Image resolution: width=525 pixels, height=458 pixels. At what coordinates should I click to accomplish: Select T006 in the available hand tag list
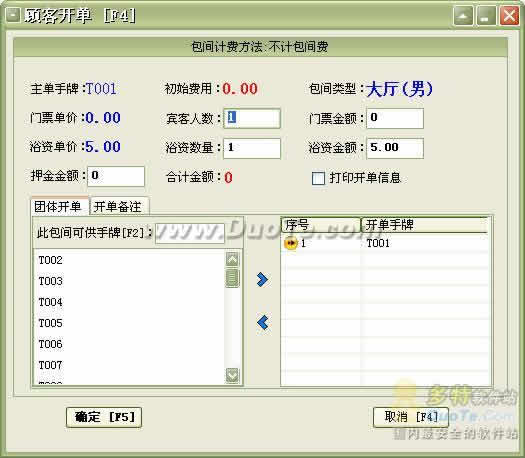click(x=51, y=344)
